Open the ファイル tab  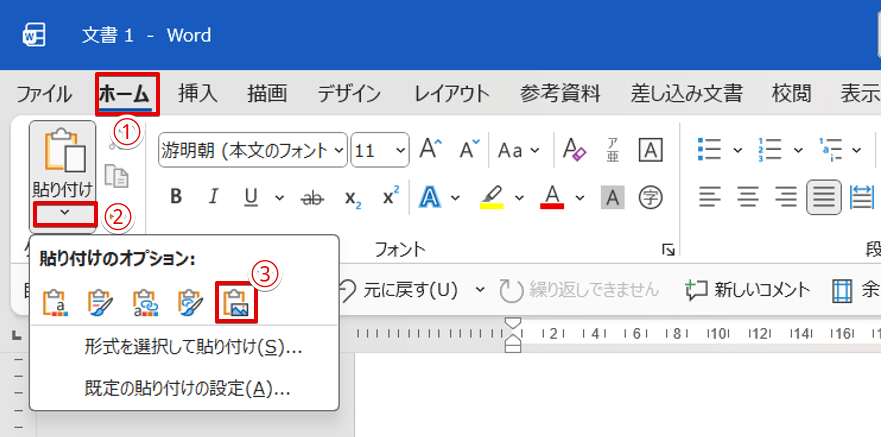44,94
